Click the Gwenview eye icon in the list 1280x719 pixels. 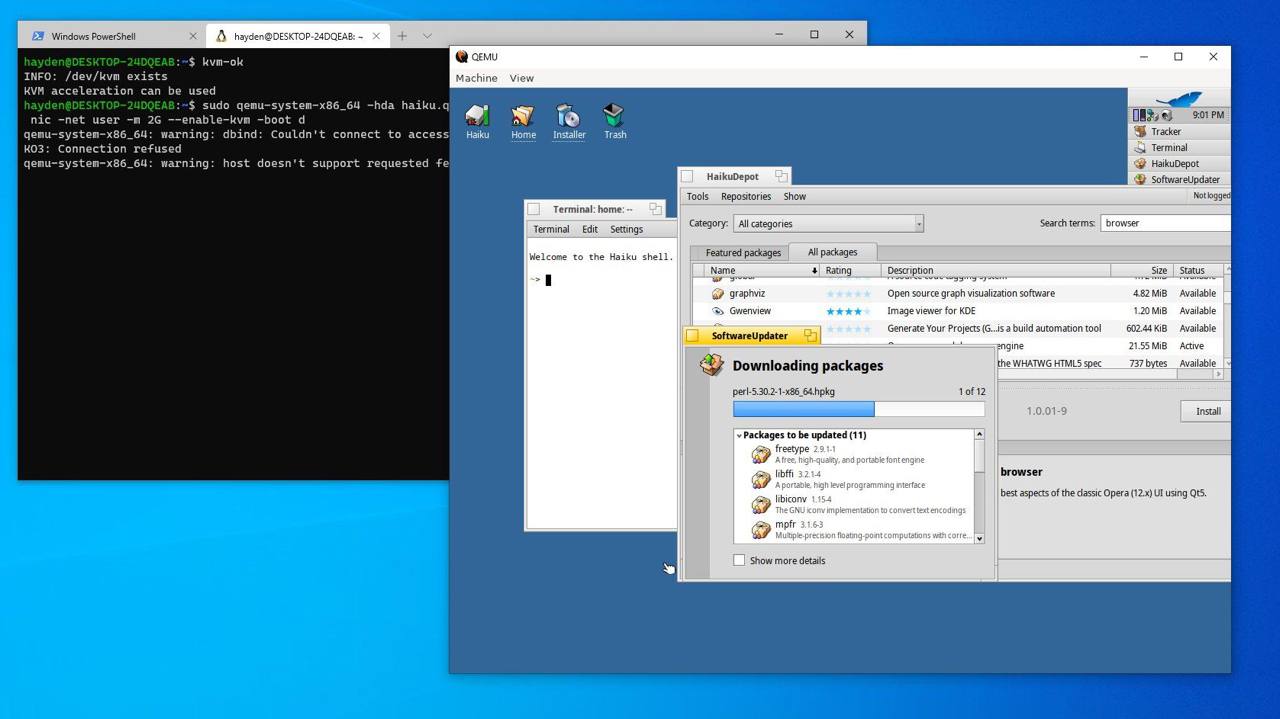pyautogui.click(x=717, y=311)
